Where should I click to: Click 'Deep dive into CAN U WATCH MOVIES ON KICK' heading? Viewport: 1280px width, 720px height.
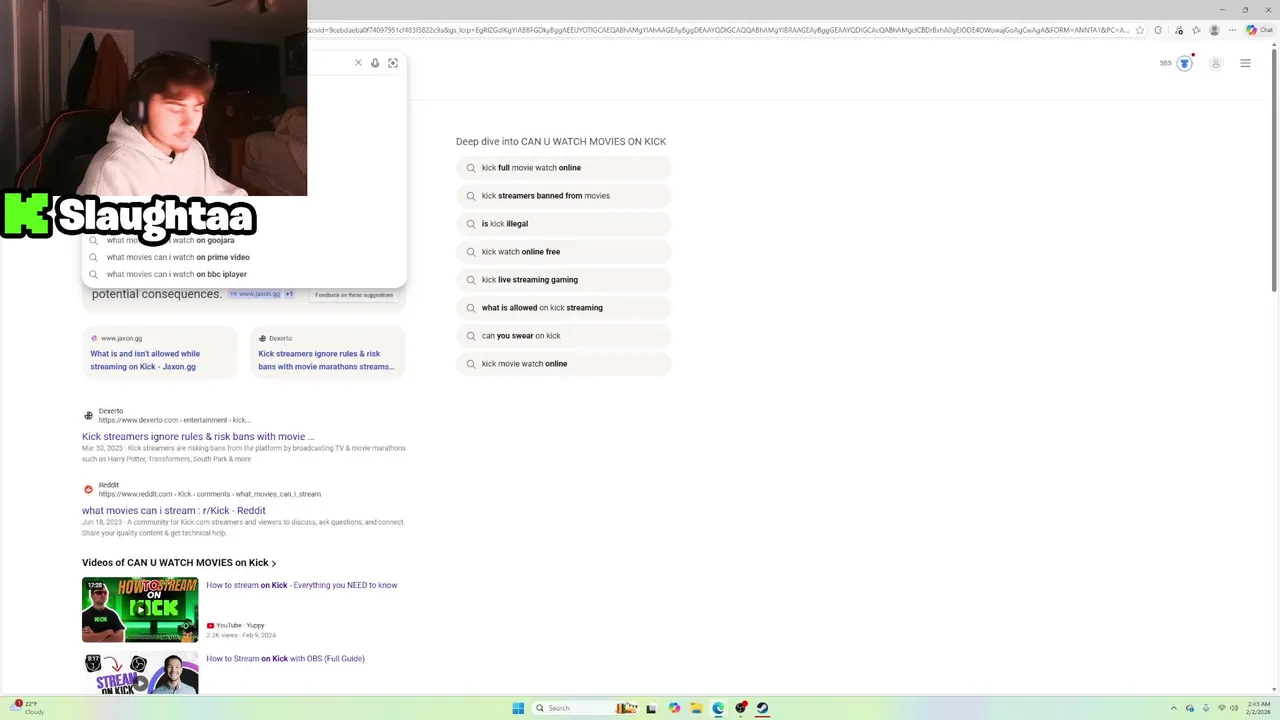point(561,142)
